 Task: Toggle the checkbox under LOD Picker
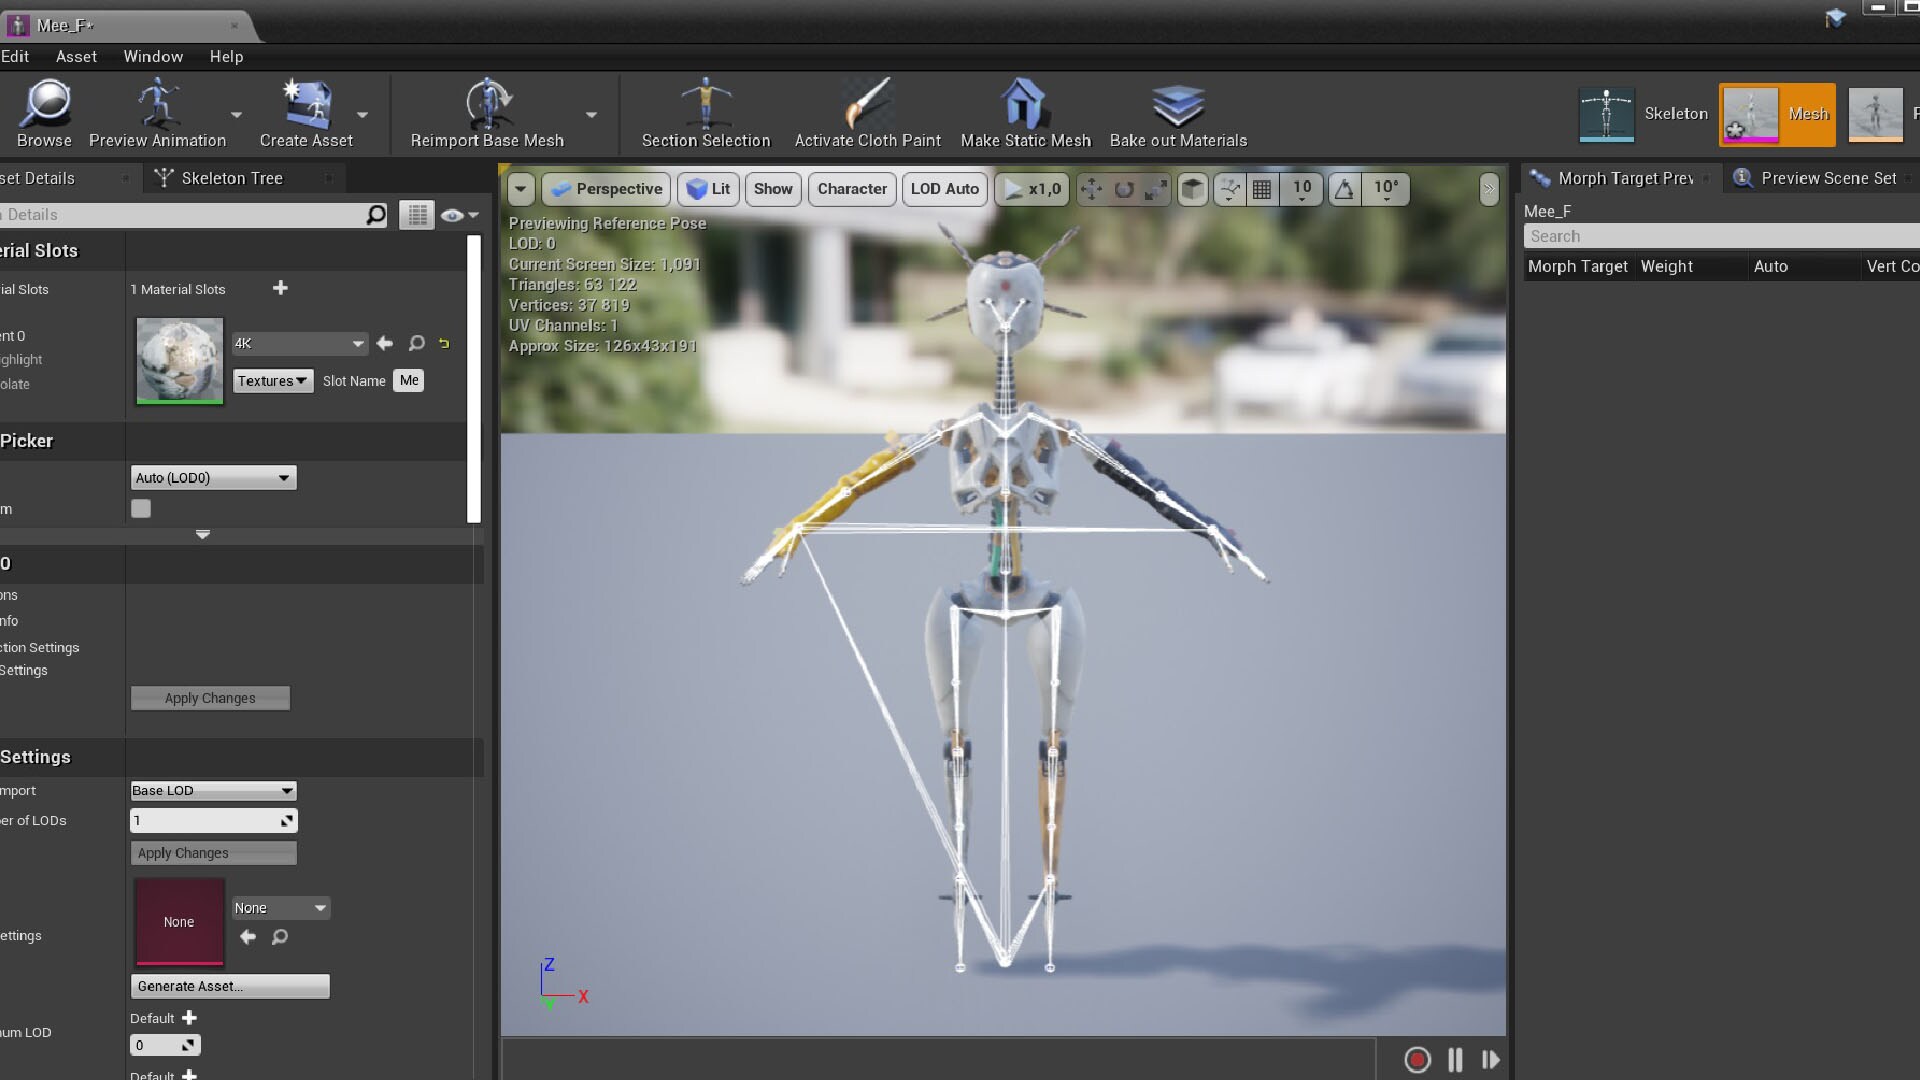coord(141,509)
